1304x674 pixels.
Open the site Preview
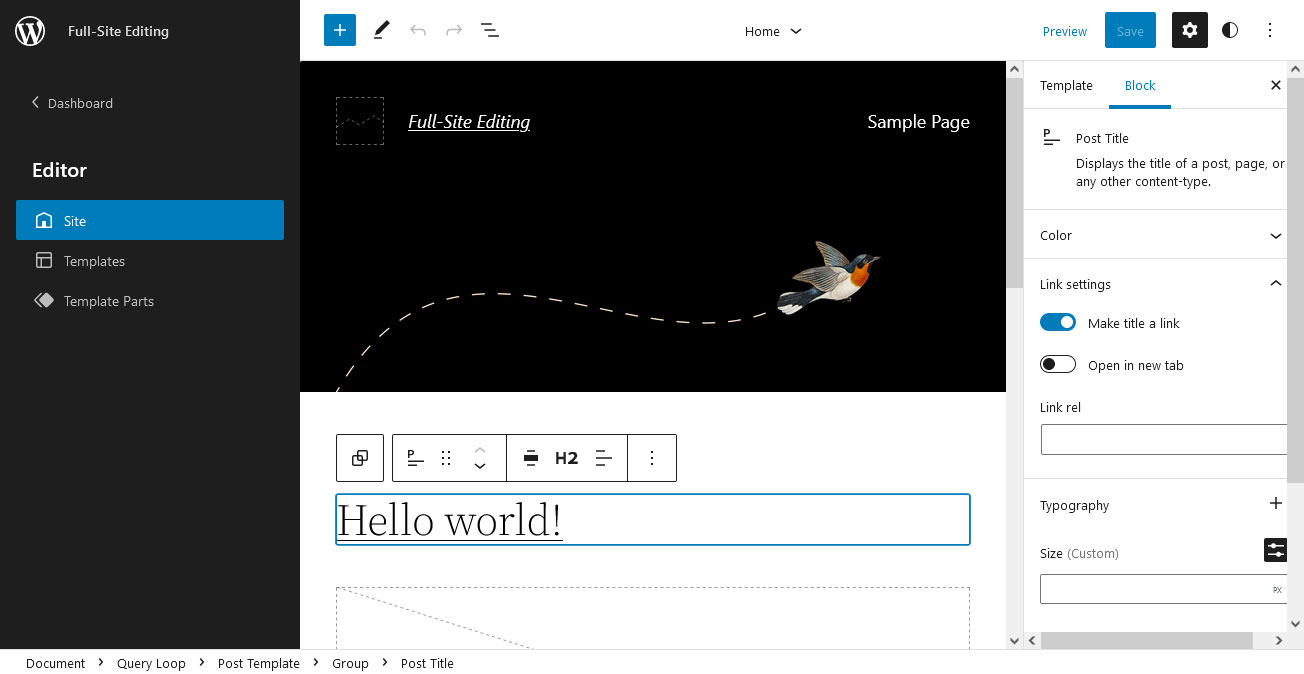point(1064,31)
